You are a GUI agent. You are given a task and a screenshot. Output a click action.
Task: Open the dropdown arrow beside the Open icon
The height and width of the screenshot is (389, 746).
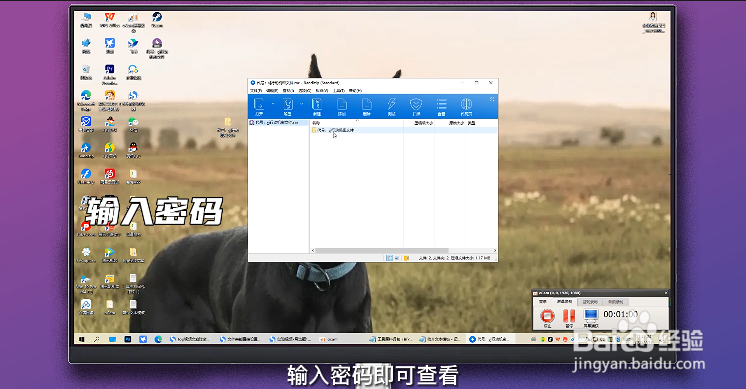point(273,104)
